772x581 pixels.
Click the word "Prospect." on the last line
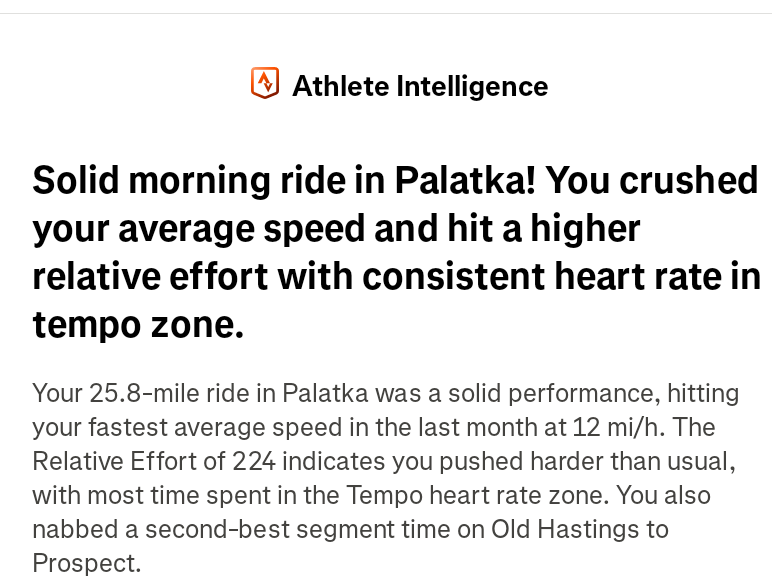click(x=87, y=563)
